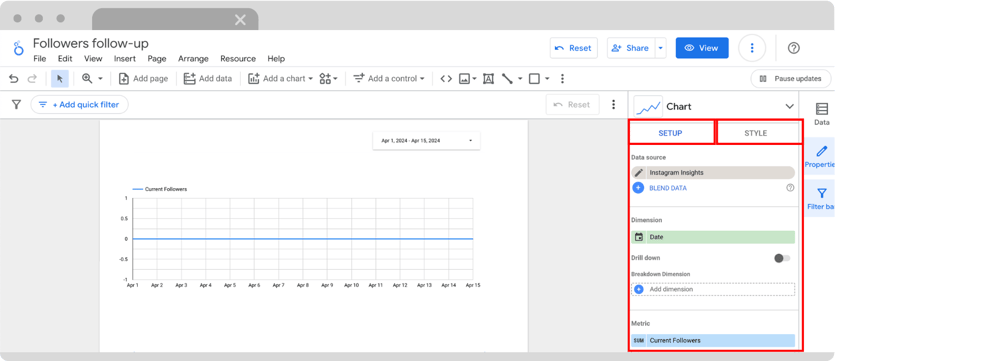Image resolution: width=987 pixels, height=361 pixels.
Task: Click the Share button
Action: [x=631, y=48]
